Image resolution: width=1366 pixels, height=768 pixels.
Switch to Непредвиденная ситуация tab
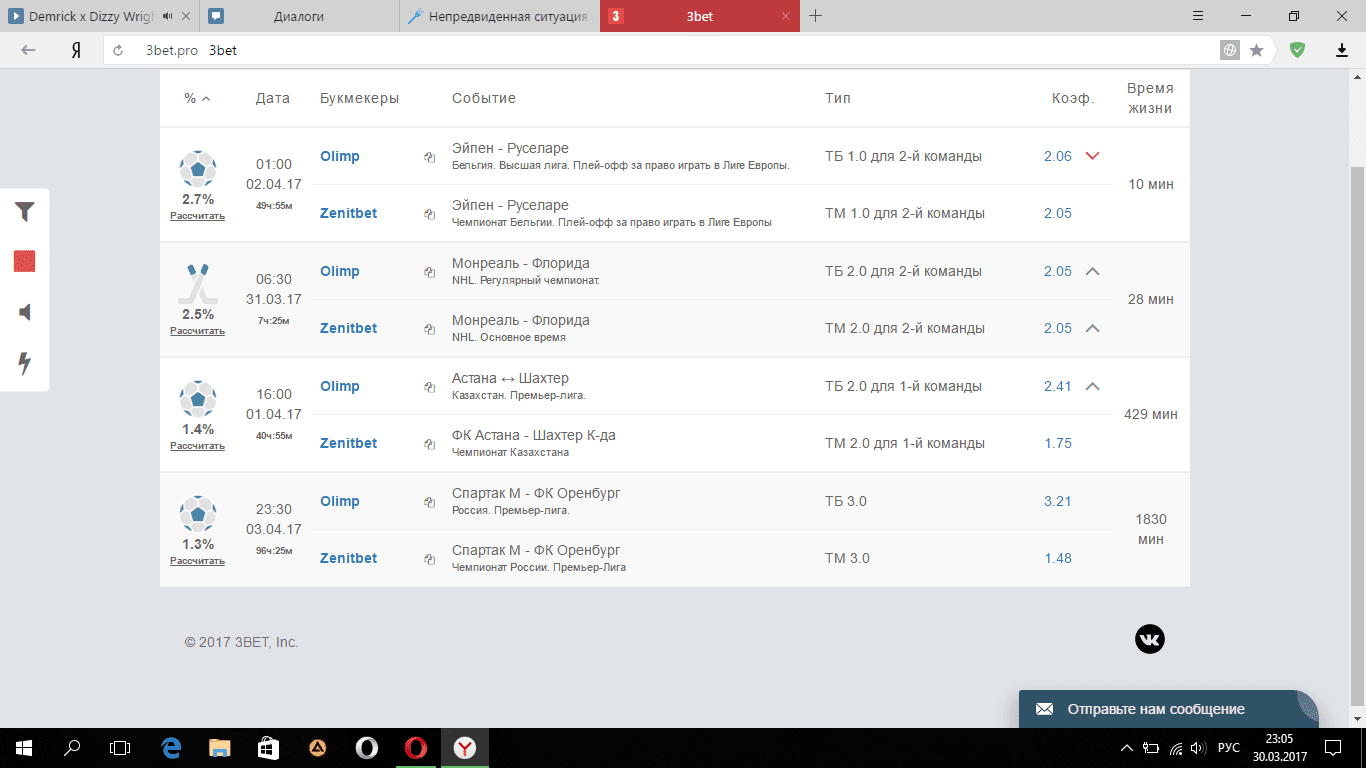click(498, 16)
